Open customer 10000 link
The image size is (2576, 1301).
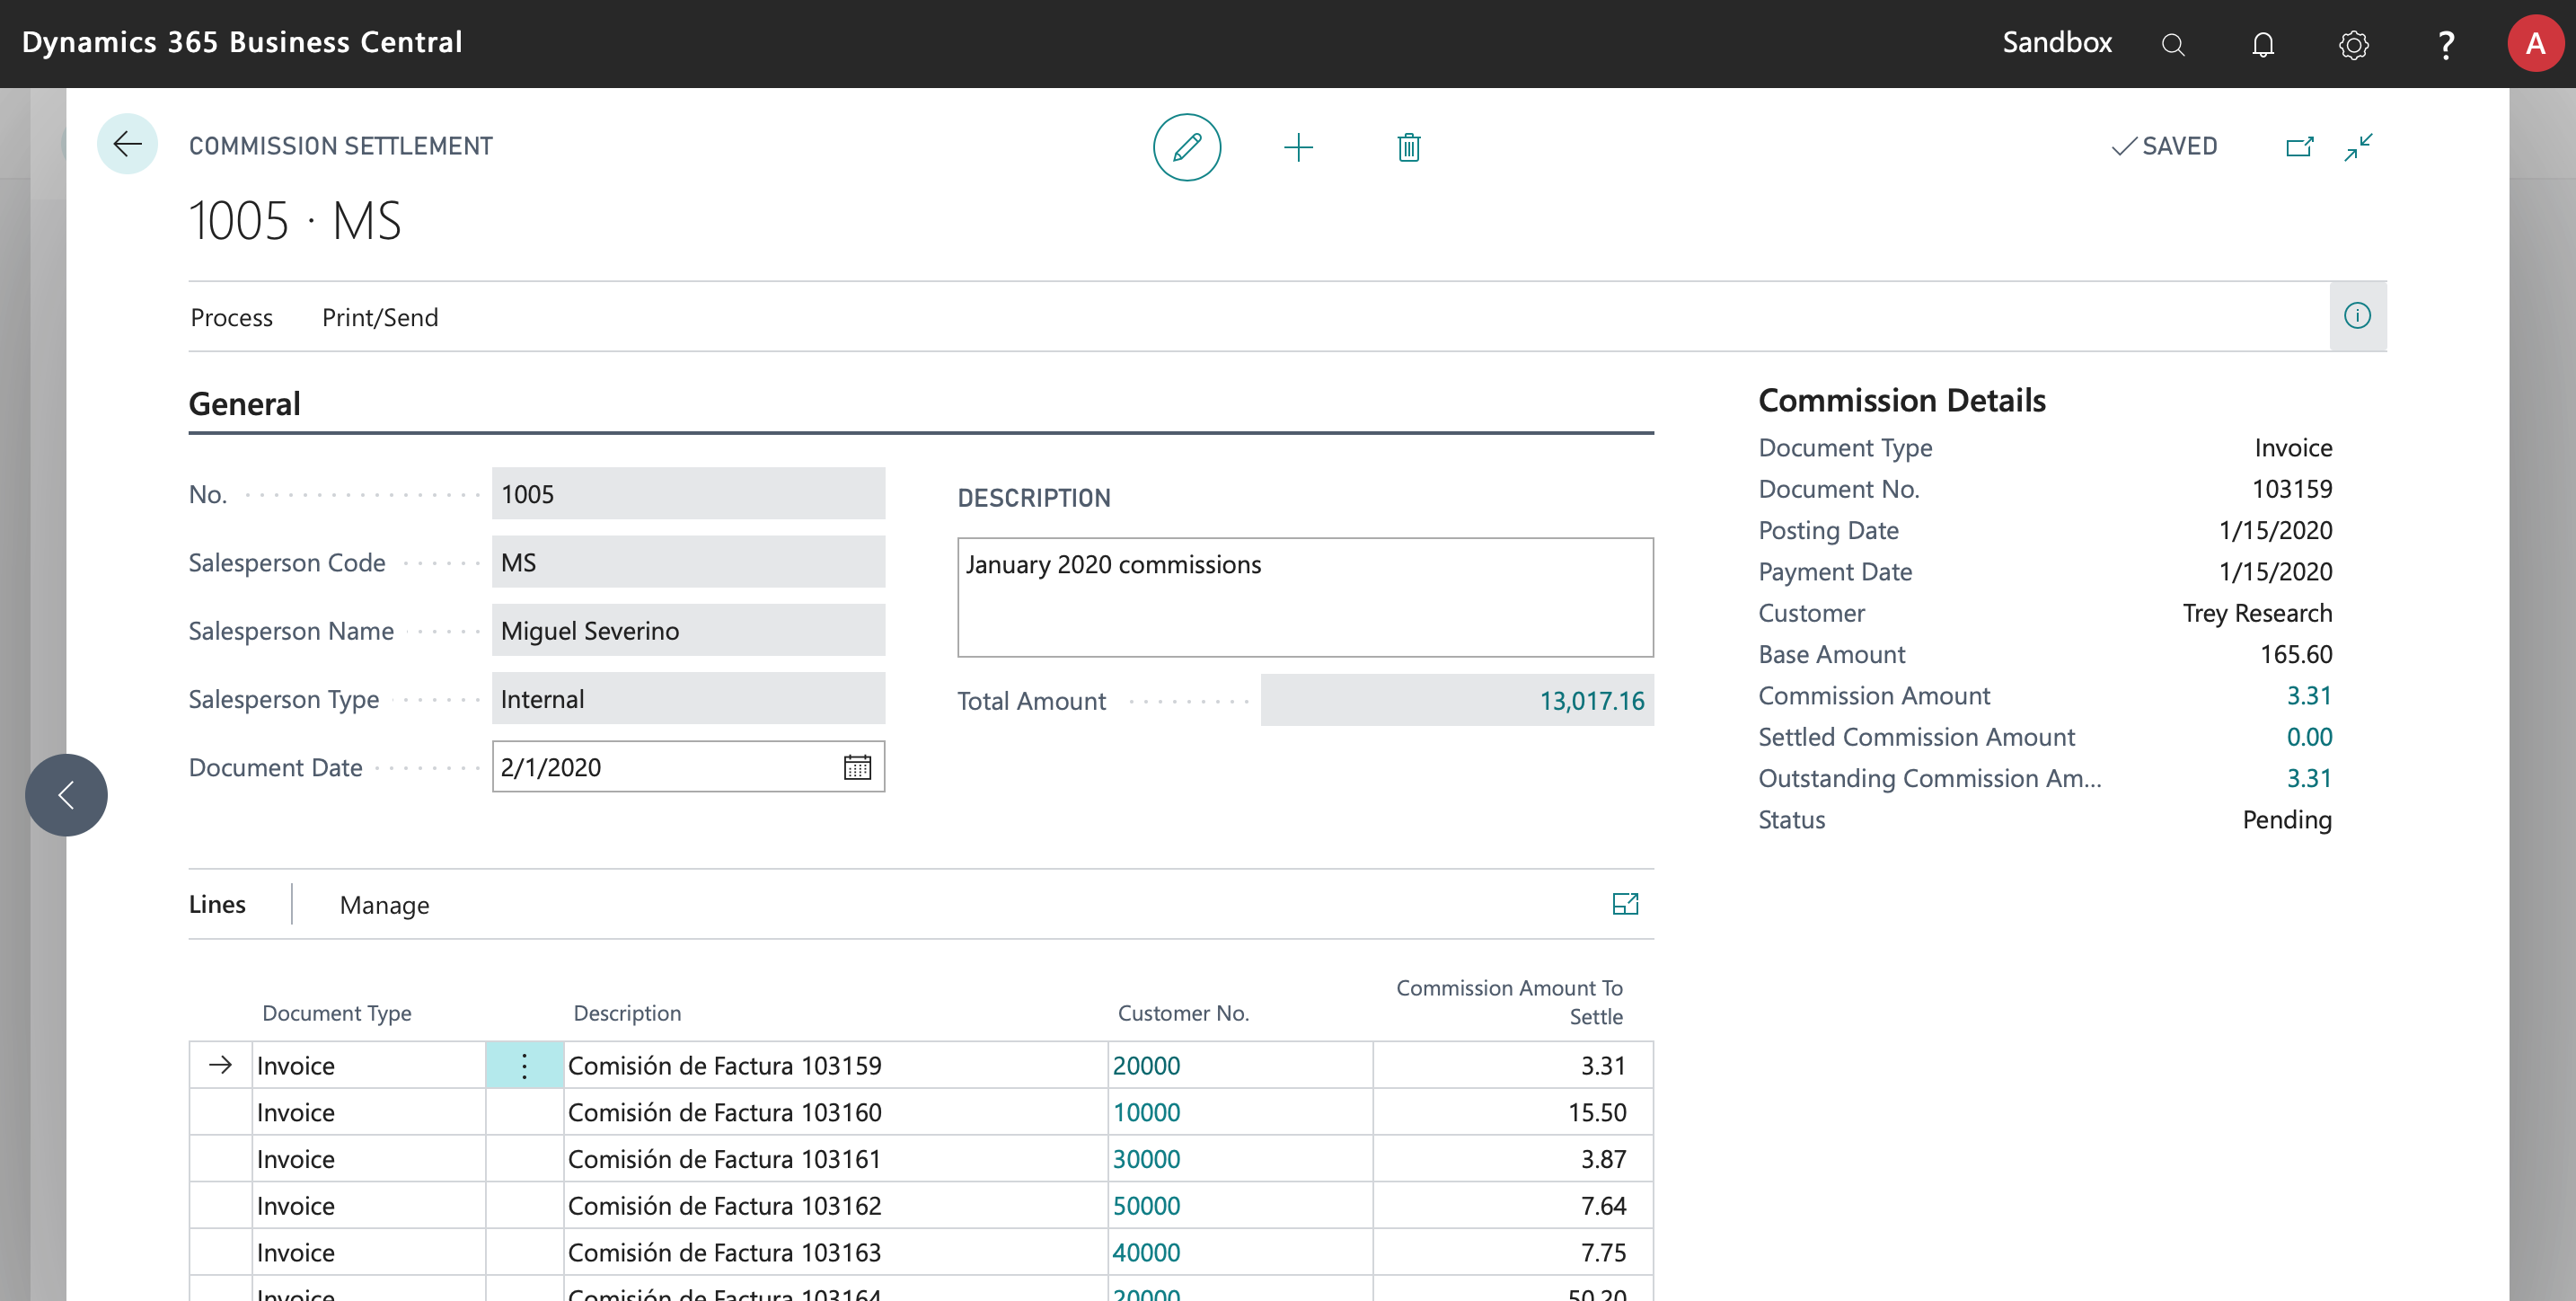1146,1112
